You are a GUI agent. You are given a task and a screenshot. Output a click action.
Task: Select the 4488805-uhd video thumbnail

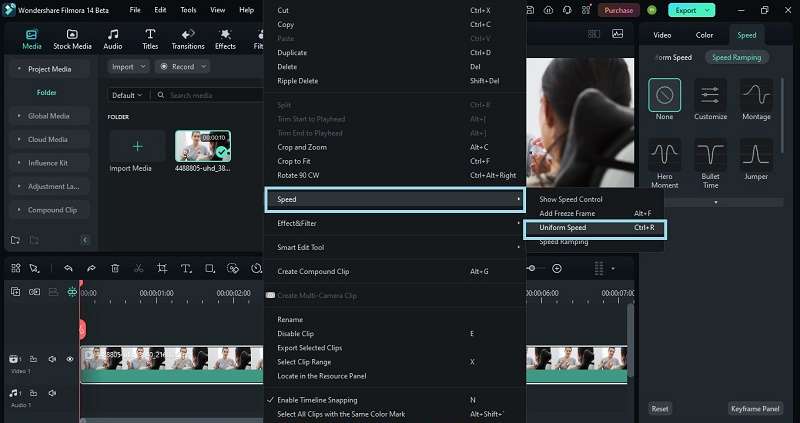tap(203, 146)
